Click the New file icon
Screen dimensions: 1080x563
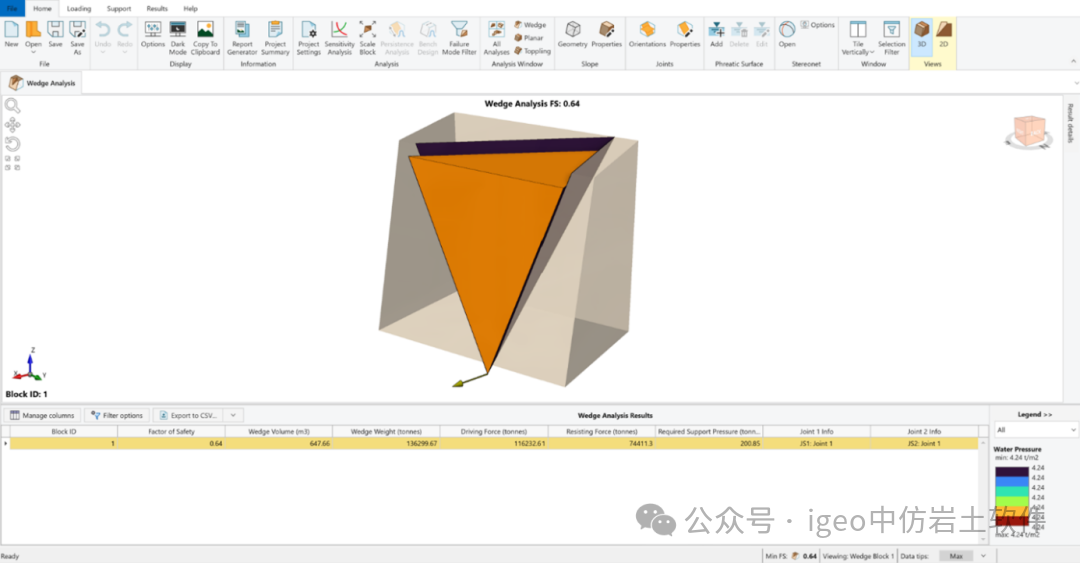pyautogui.click(x=12, y=34)
